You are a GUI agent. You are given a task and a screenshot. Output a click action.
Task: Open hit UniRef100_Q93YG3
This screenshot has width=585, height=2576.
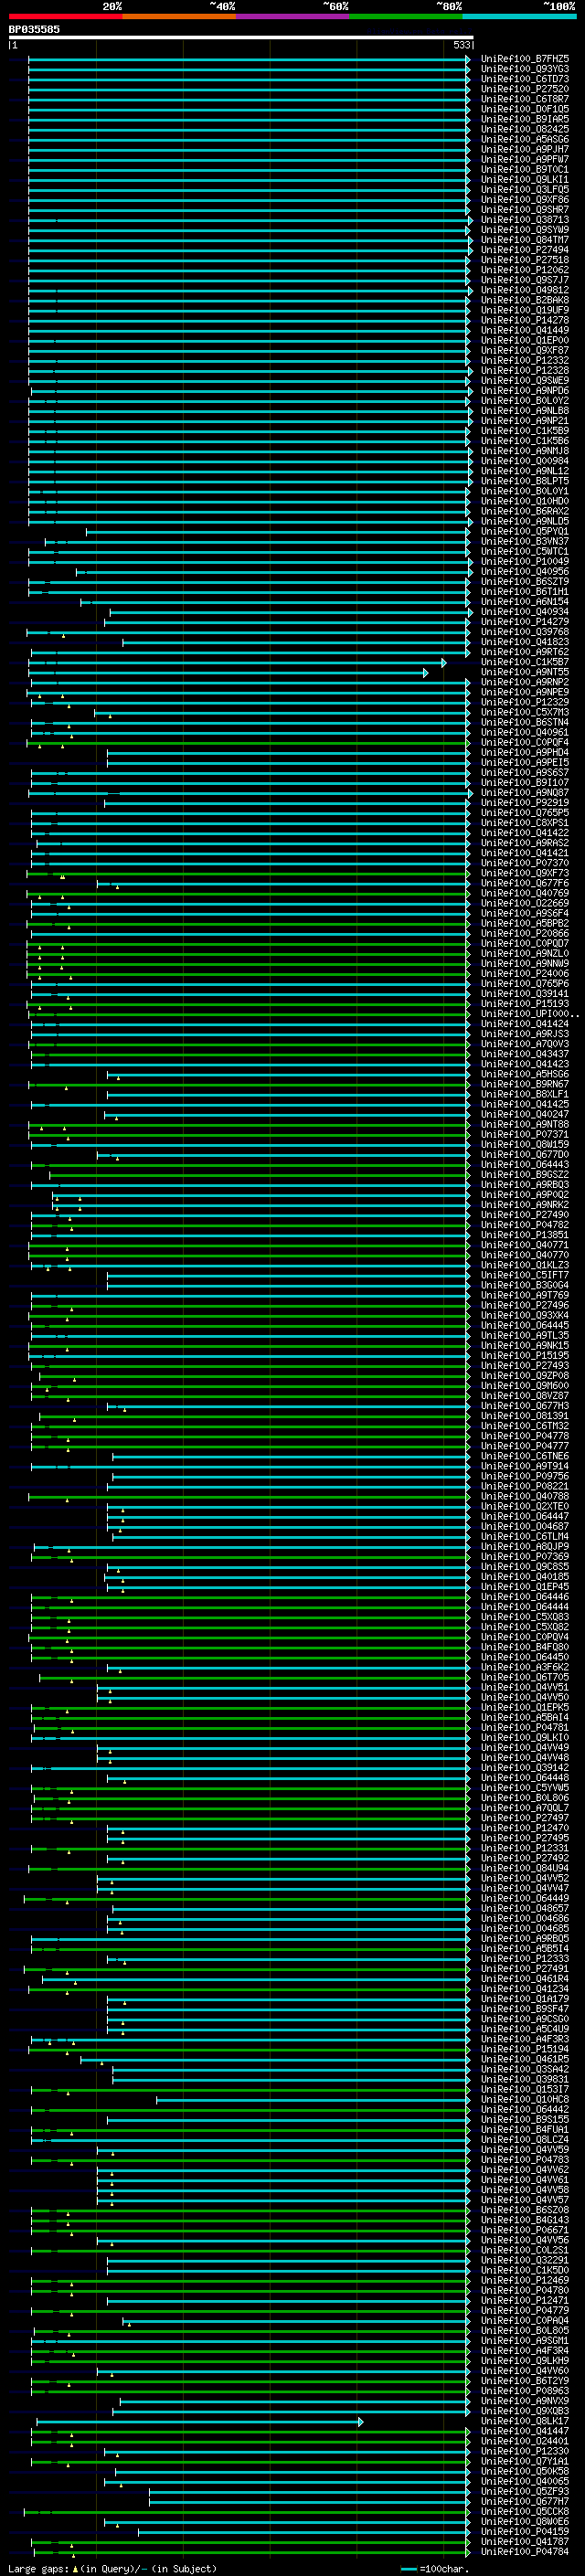525,69
